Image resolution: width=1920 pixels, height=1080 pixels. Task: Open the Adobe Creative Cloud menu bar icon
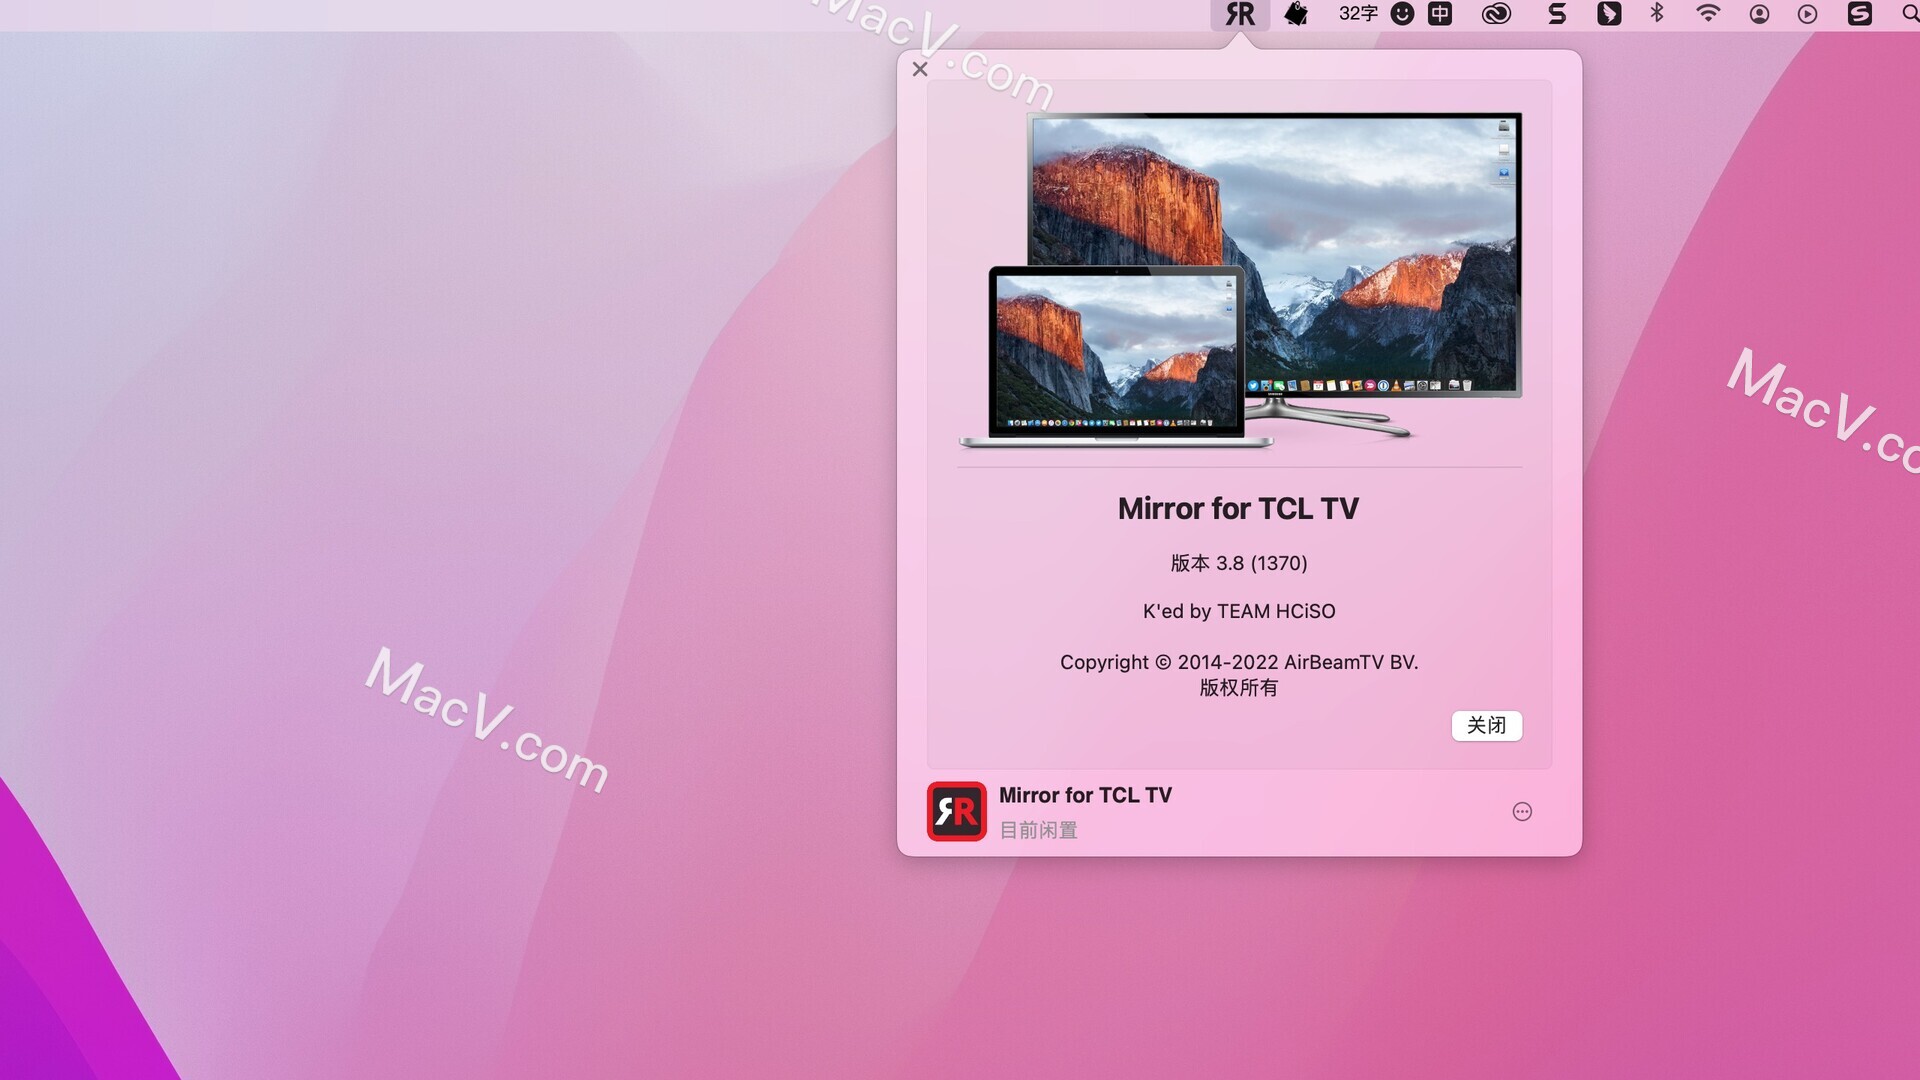point(1494,14)
